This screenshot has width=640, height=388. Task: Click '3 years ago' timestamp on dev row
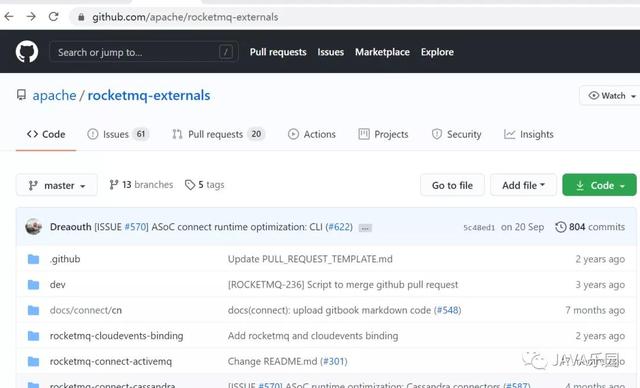600,284
